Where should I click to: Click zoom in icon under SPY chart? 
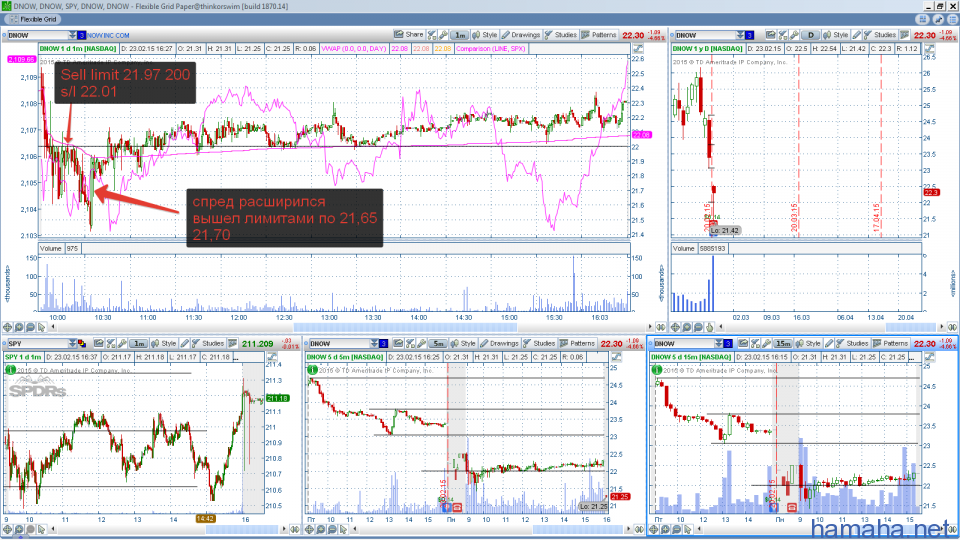point(19,529)
